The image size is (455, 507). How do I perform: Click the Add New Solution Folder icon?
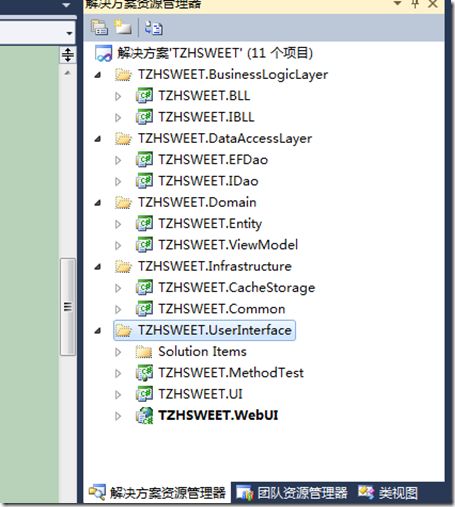pyautogui.click(x=123, y=27)
